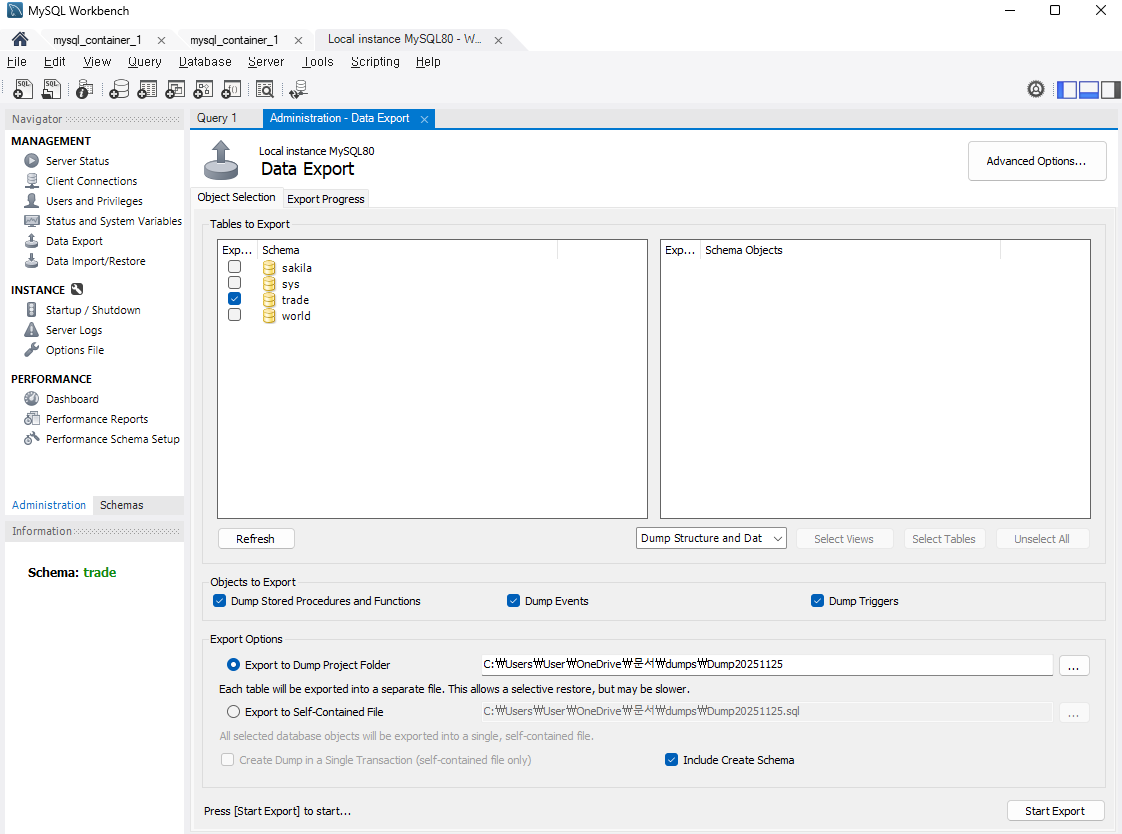Image resolution: width=1122 pixels, height=834 pixels.
Task: Open the Tools menu
Action: (318, 62)
